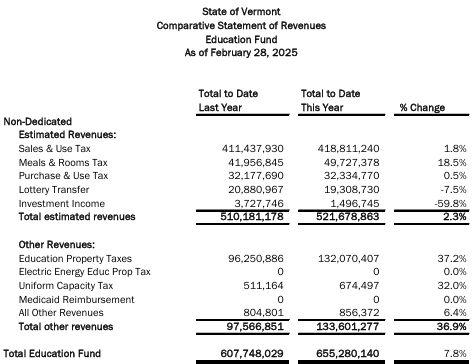The height and width of the screenshot is (364, 476).
Task: Click the value 856,372
Action: click(x=359, y=313)
